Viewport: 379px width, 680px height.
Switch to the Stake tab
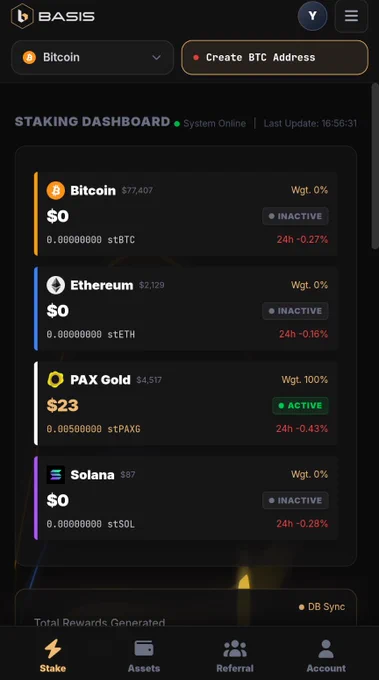(x=53, y=655)
